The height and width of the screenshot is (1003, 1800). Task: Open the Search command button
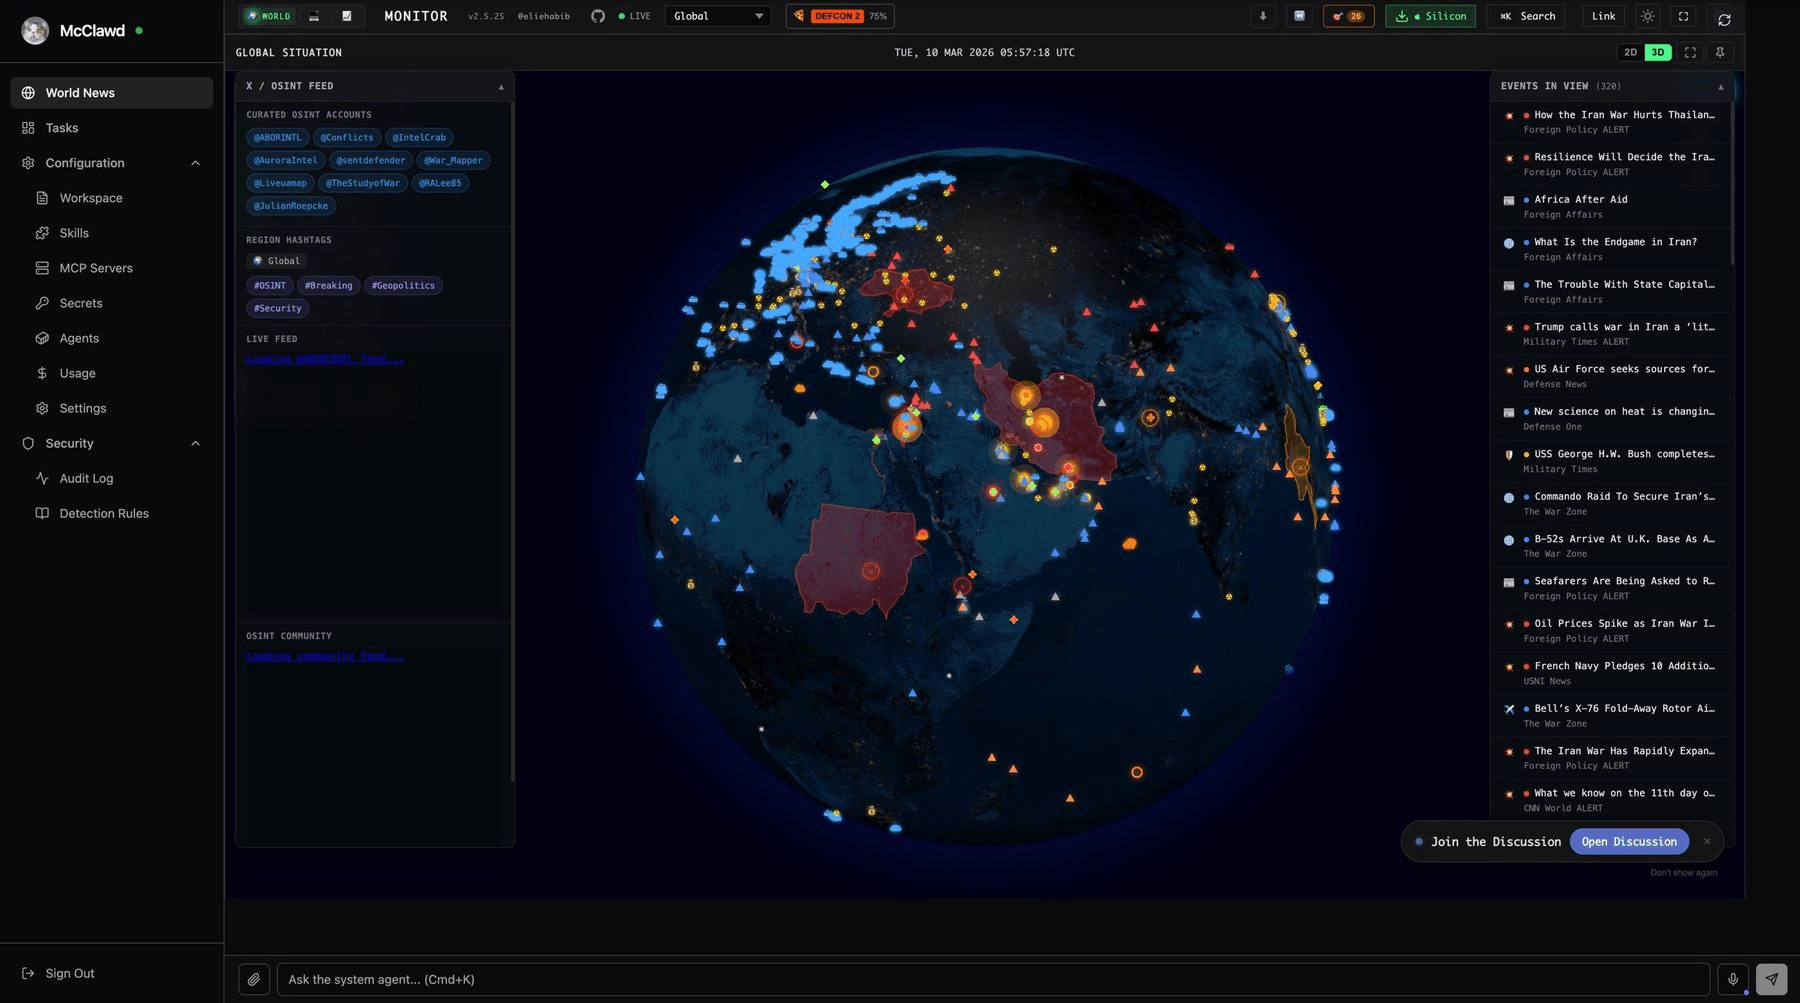coord(1528,16)
